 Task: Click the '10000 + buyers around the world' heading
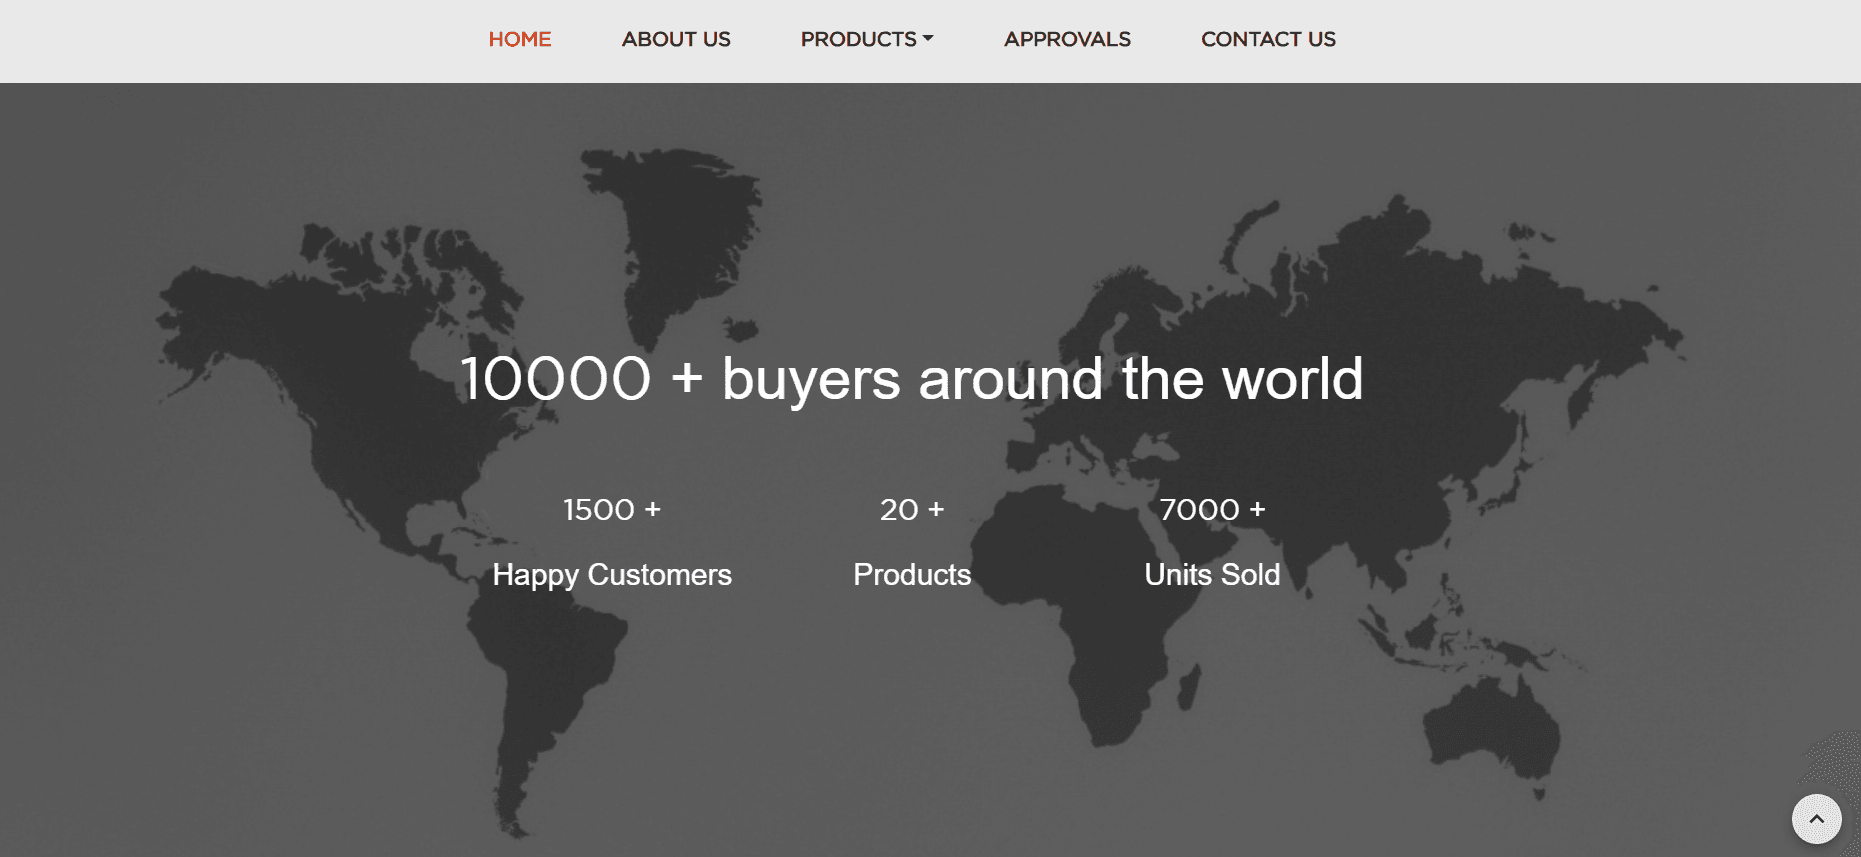coord(911,379)
